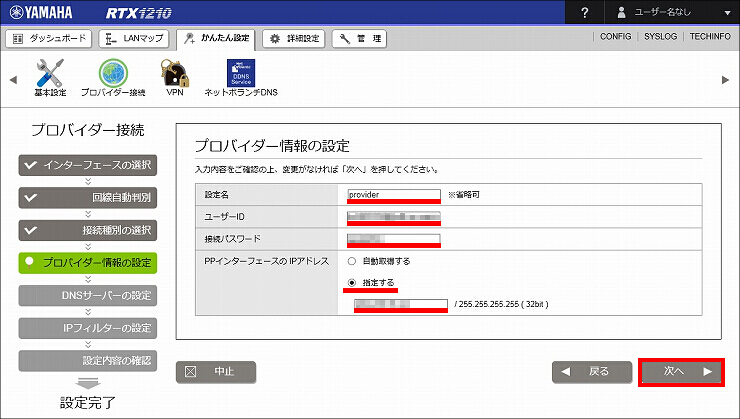Select 指定する radio button
Screen dimensions: 740x419
pyautogui.click(x=352, y=283)
